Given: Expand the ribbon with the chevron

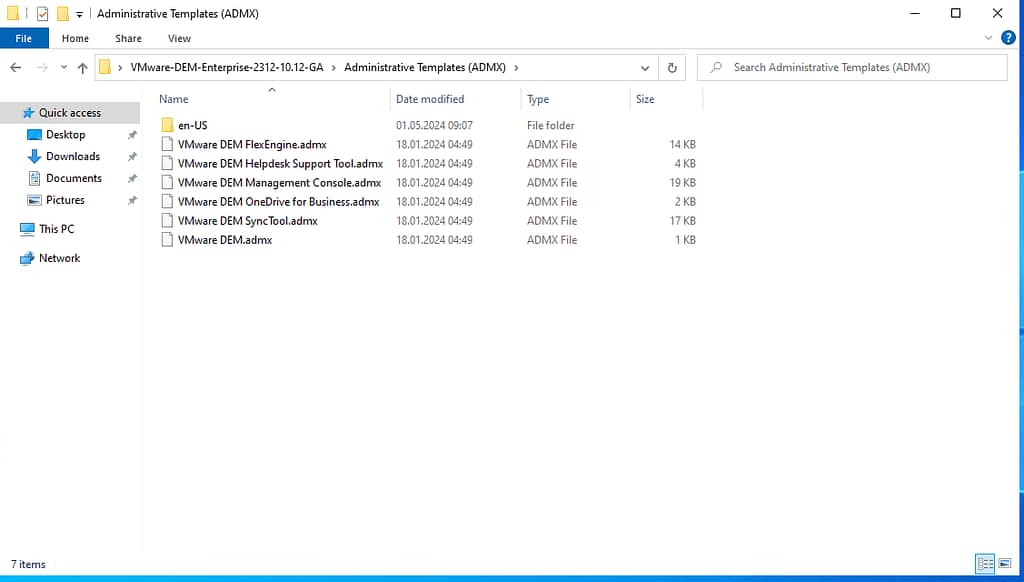Looking at the screenshot, I should tap(988, 38).
